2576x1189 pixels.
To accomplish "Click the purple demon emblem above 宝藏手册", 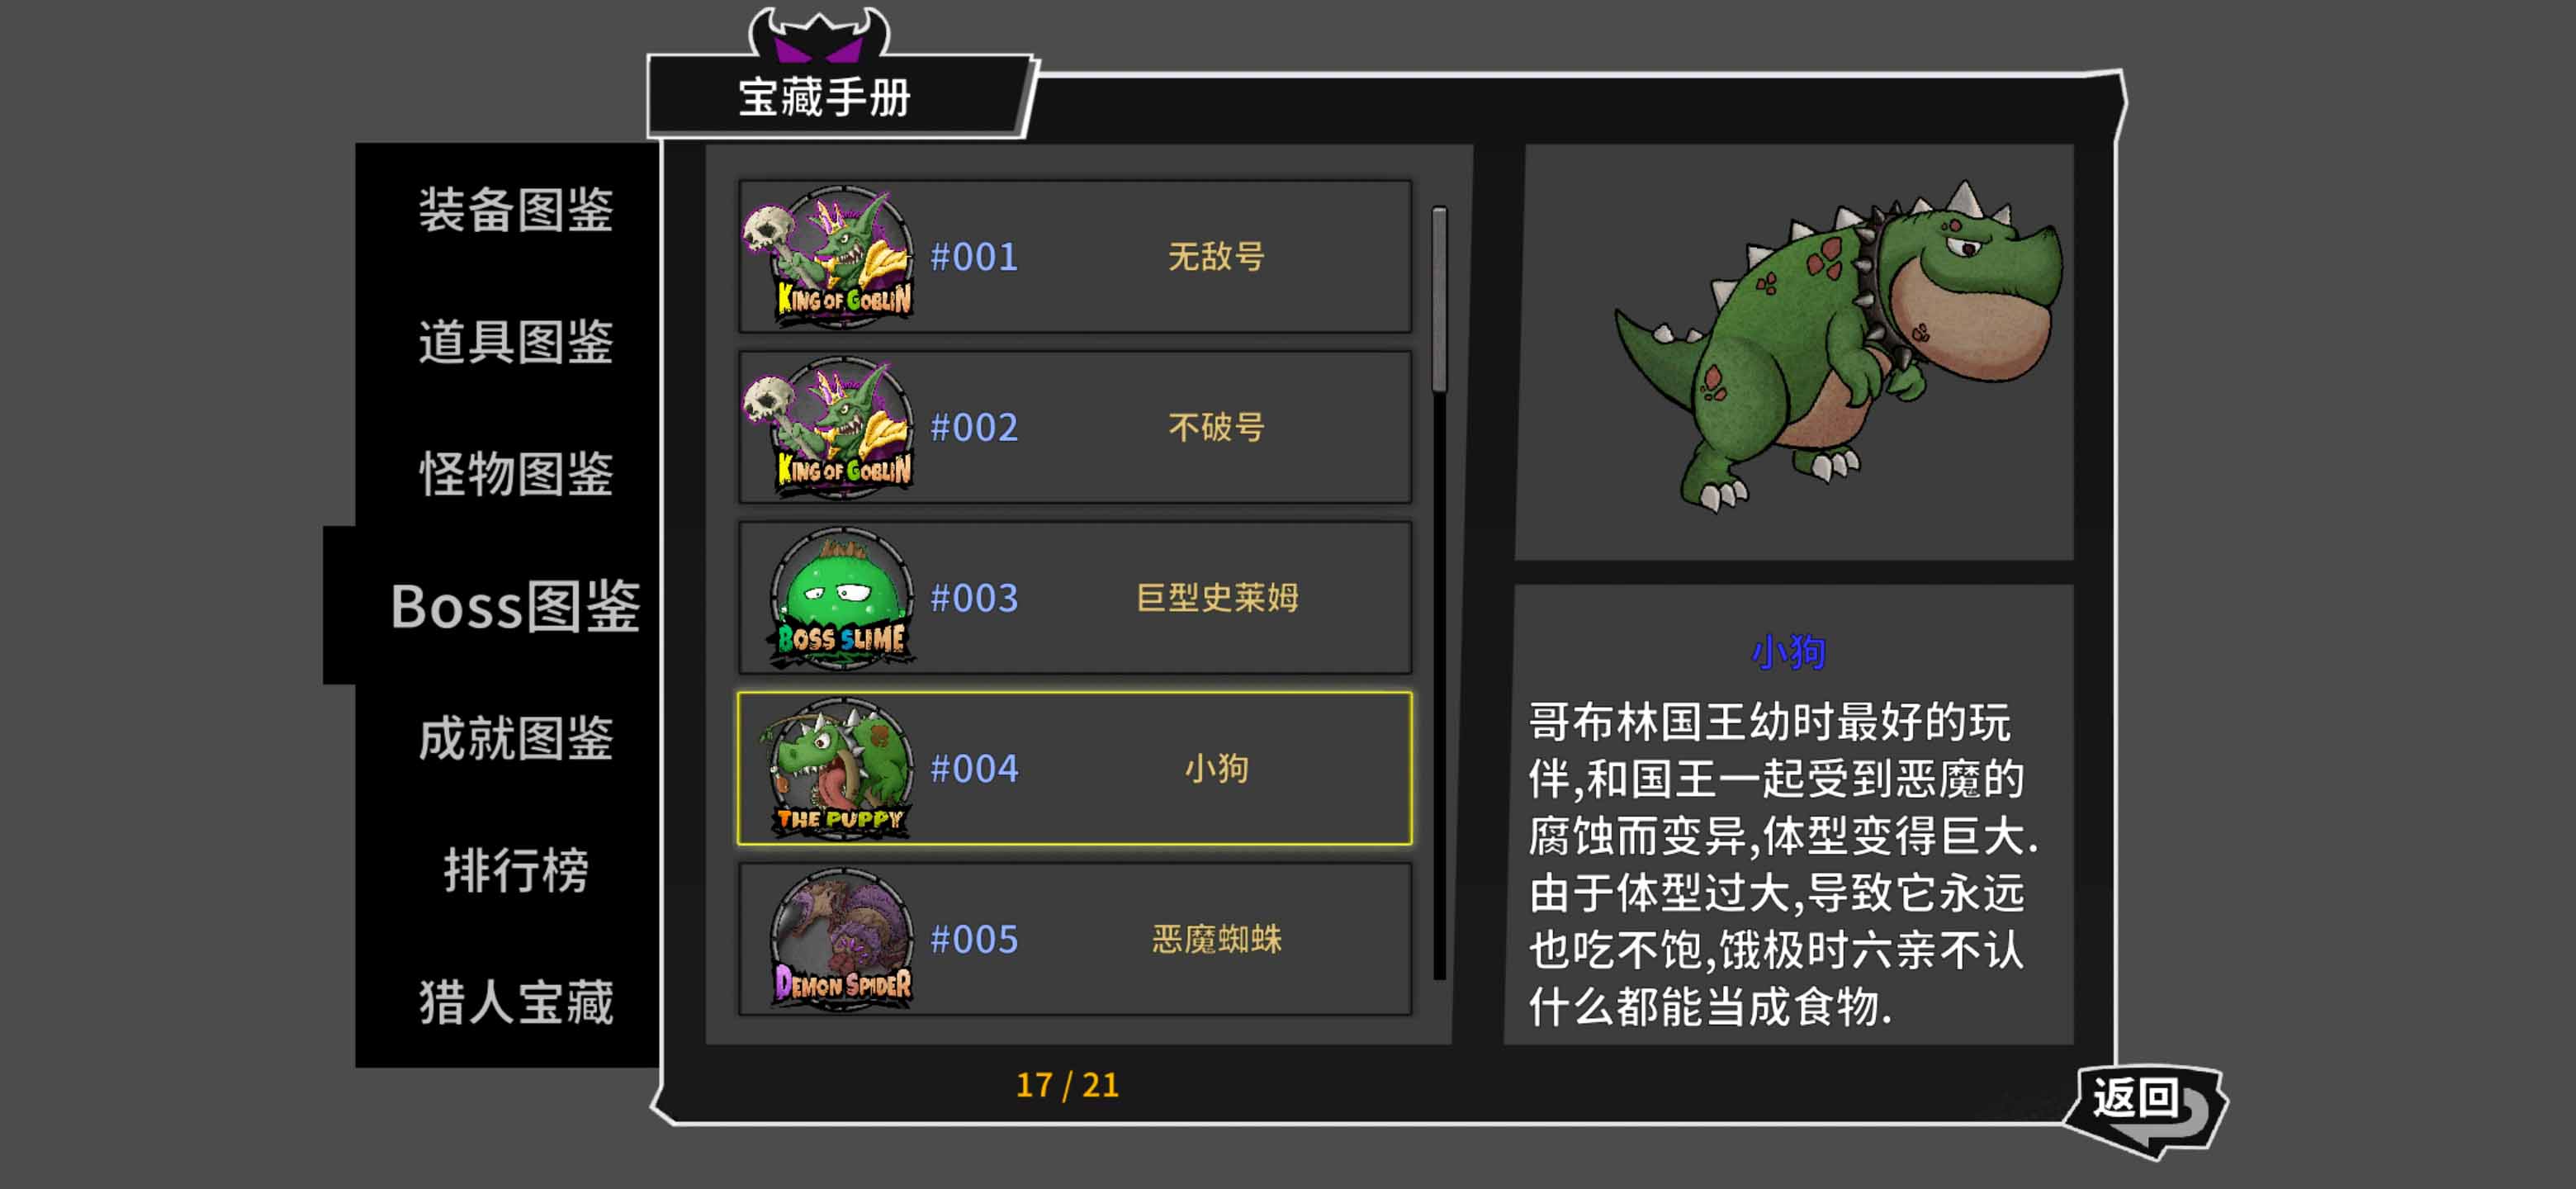I will [x=819, y=33].
